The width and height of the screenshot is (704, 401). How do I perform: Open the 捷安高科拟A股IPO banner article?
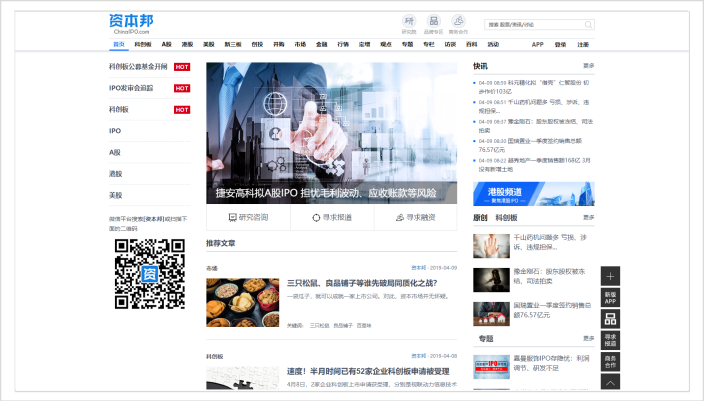point(331,133)
